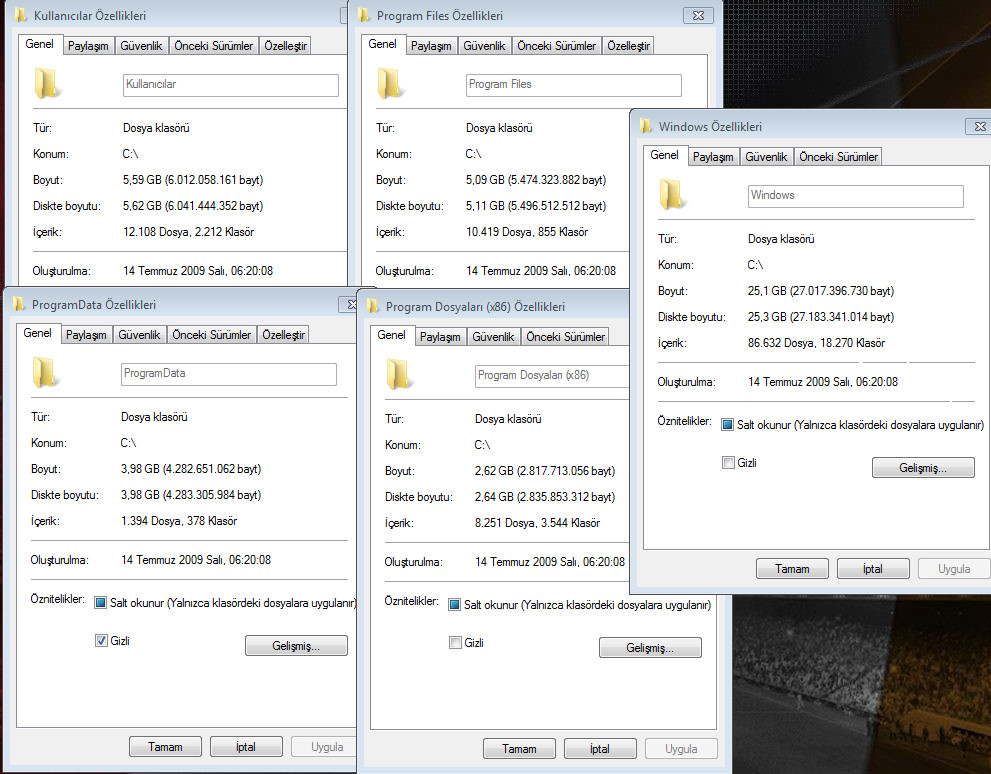Toggle Salt okunur checkbox in ProgramData properties
991x774 pixels.
click(x=100, y=603)
